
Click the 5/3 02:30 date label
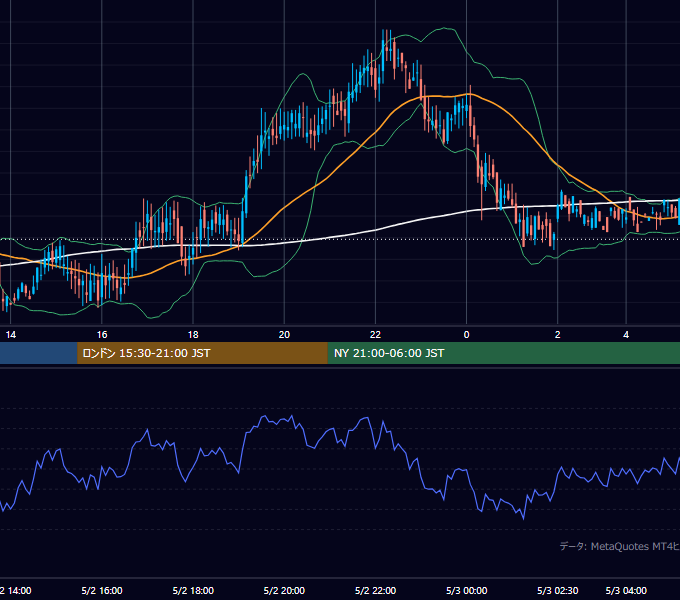coord(558,591)
